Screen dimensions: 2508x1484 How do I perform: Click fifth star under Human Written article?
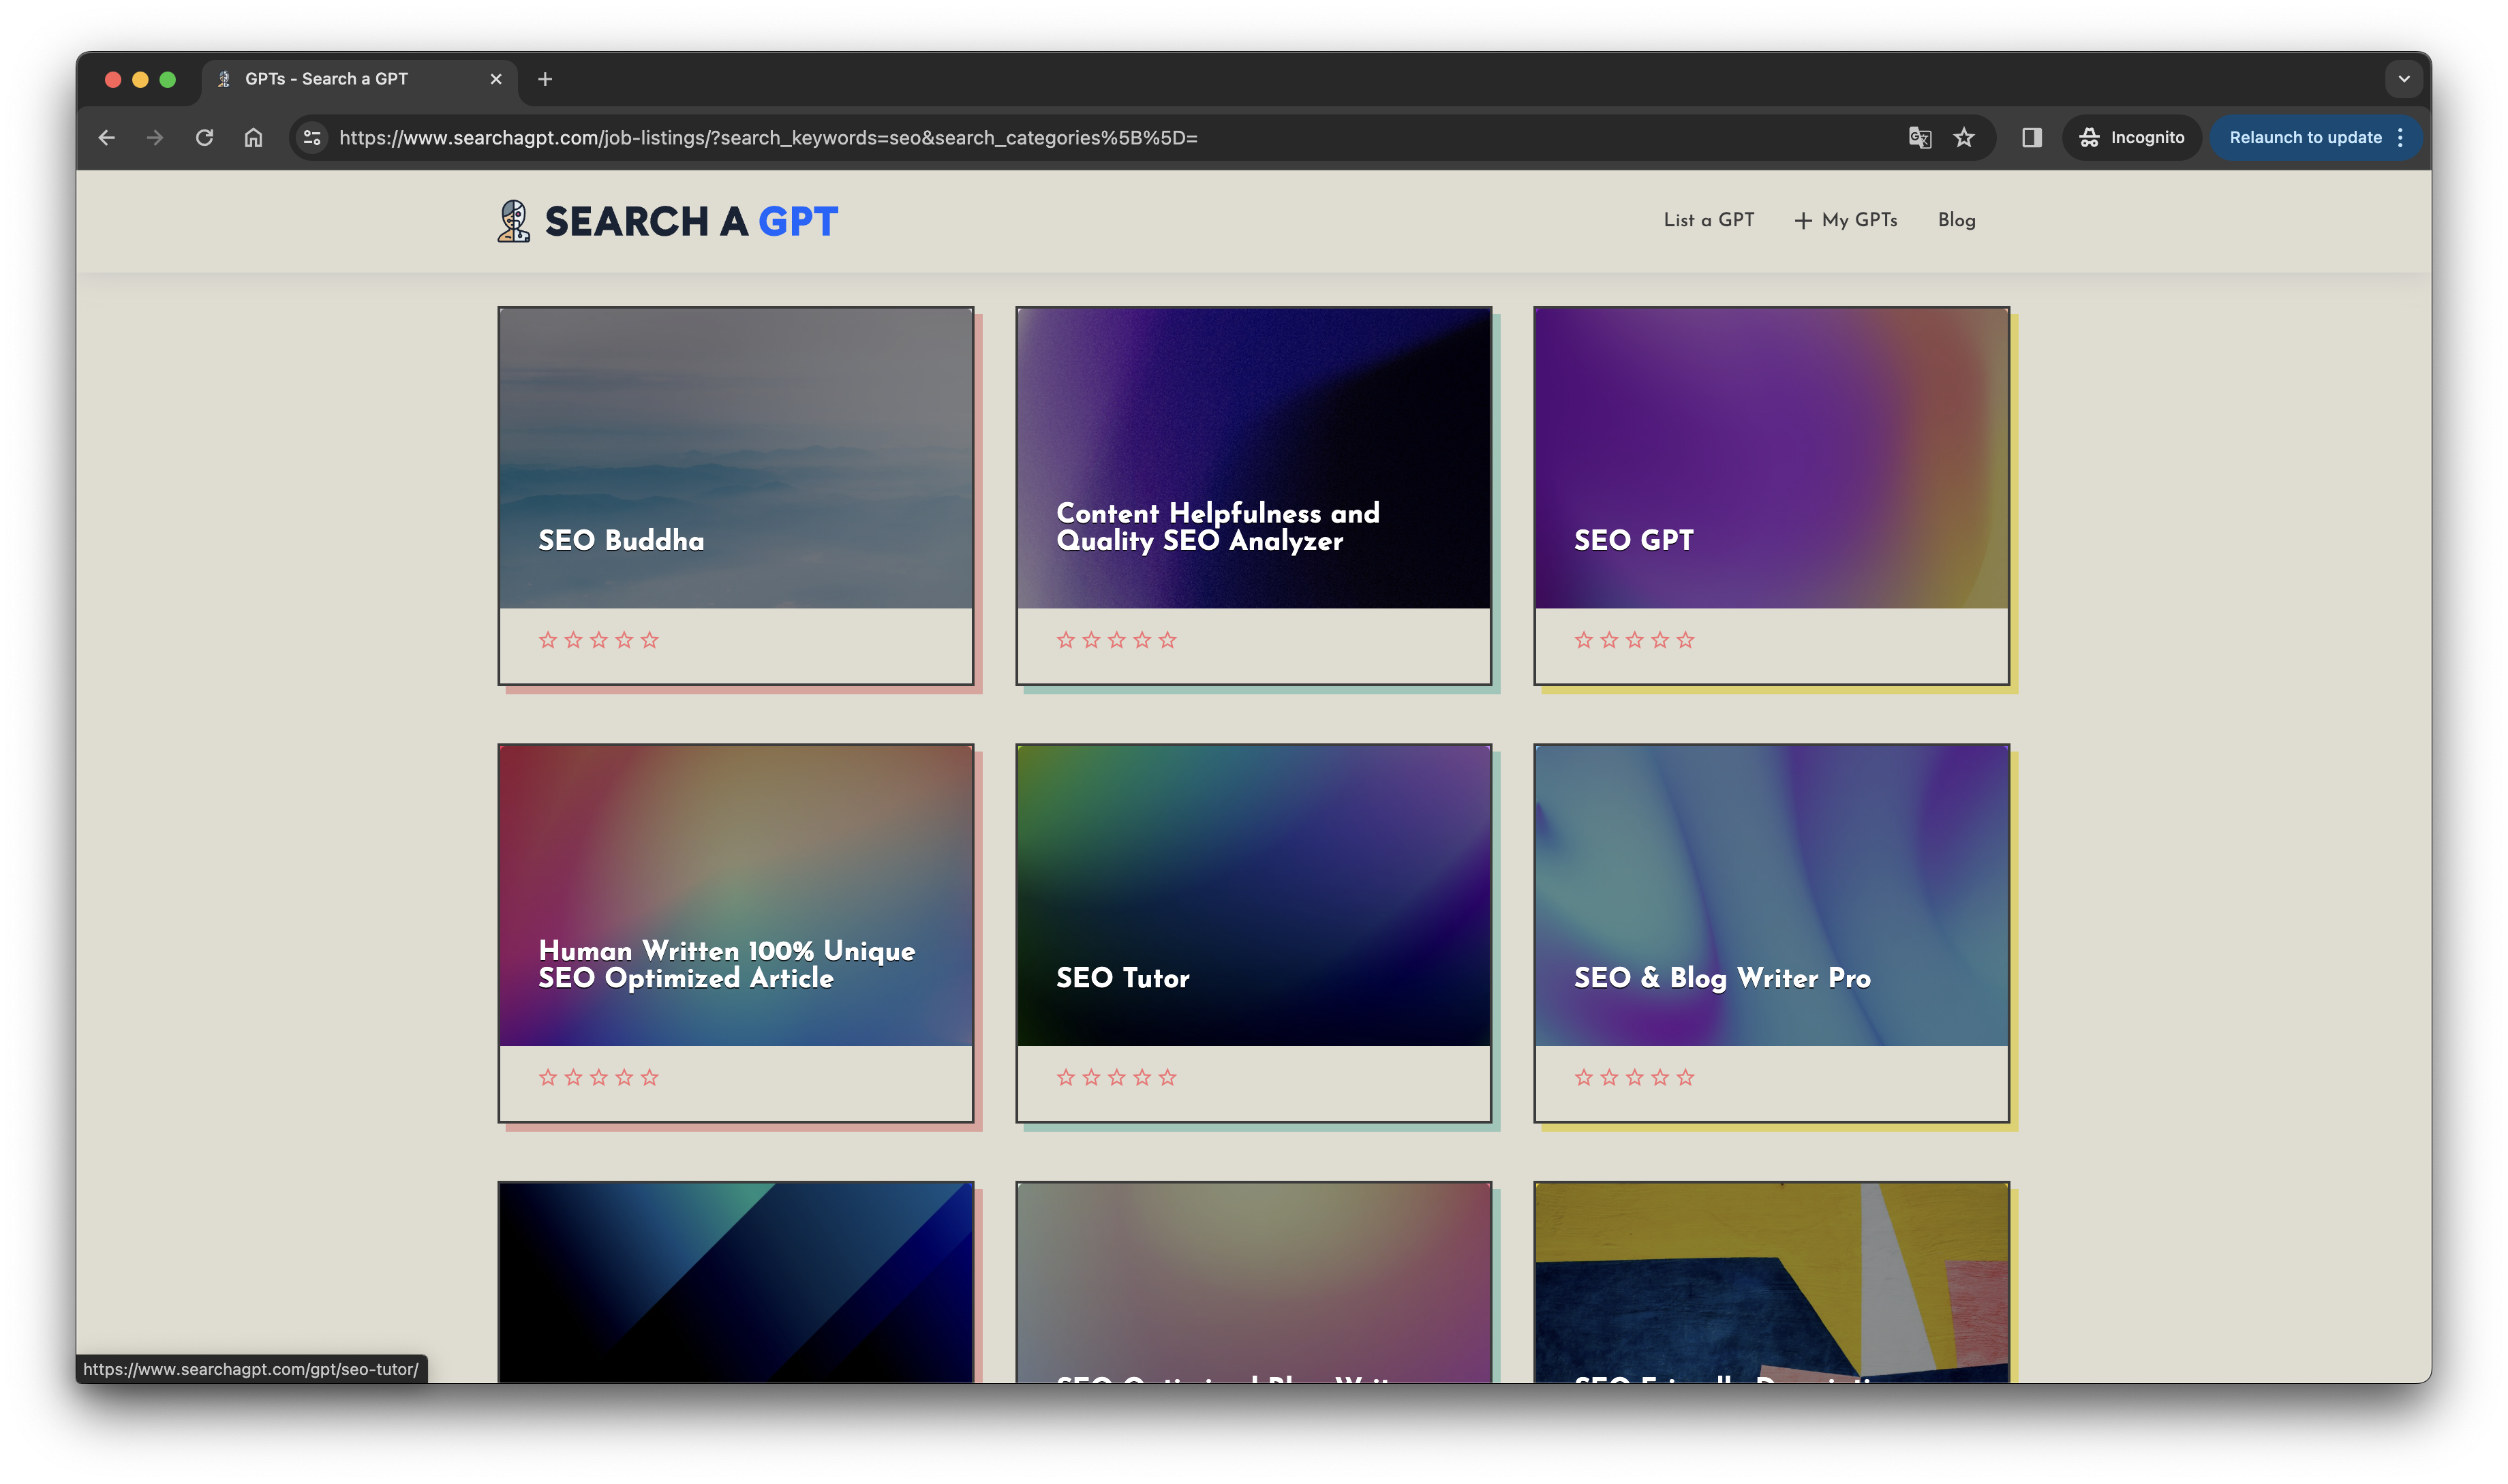click(650, 1078)
